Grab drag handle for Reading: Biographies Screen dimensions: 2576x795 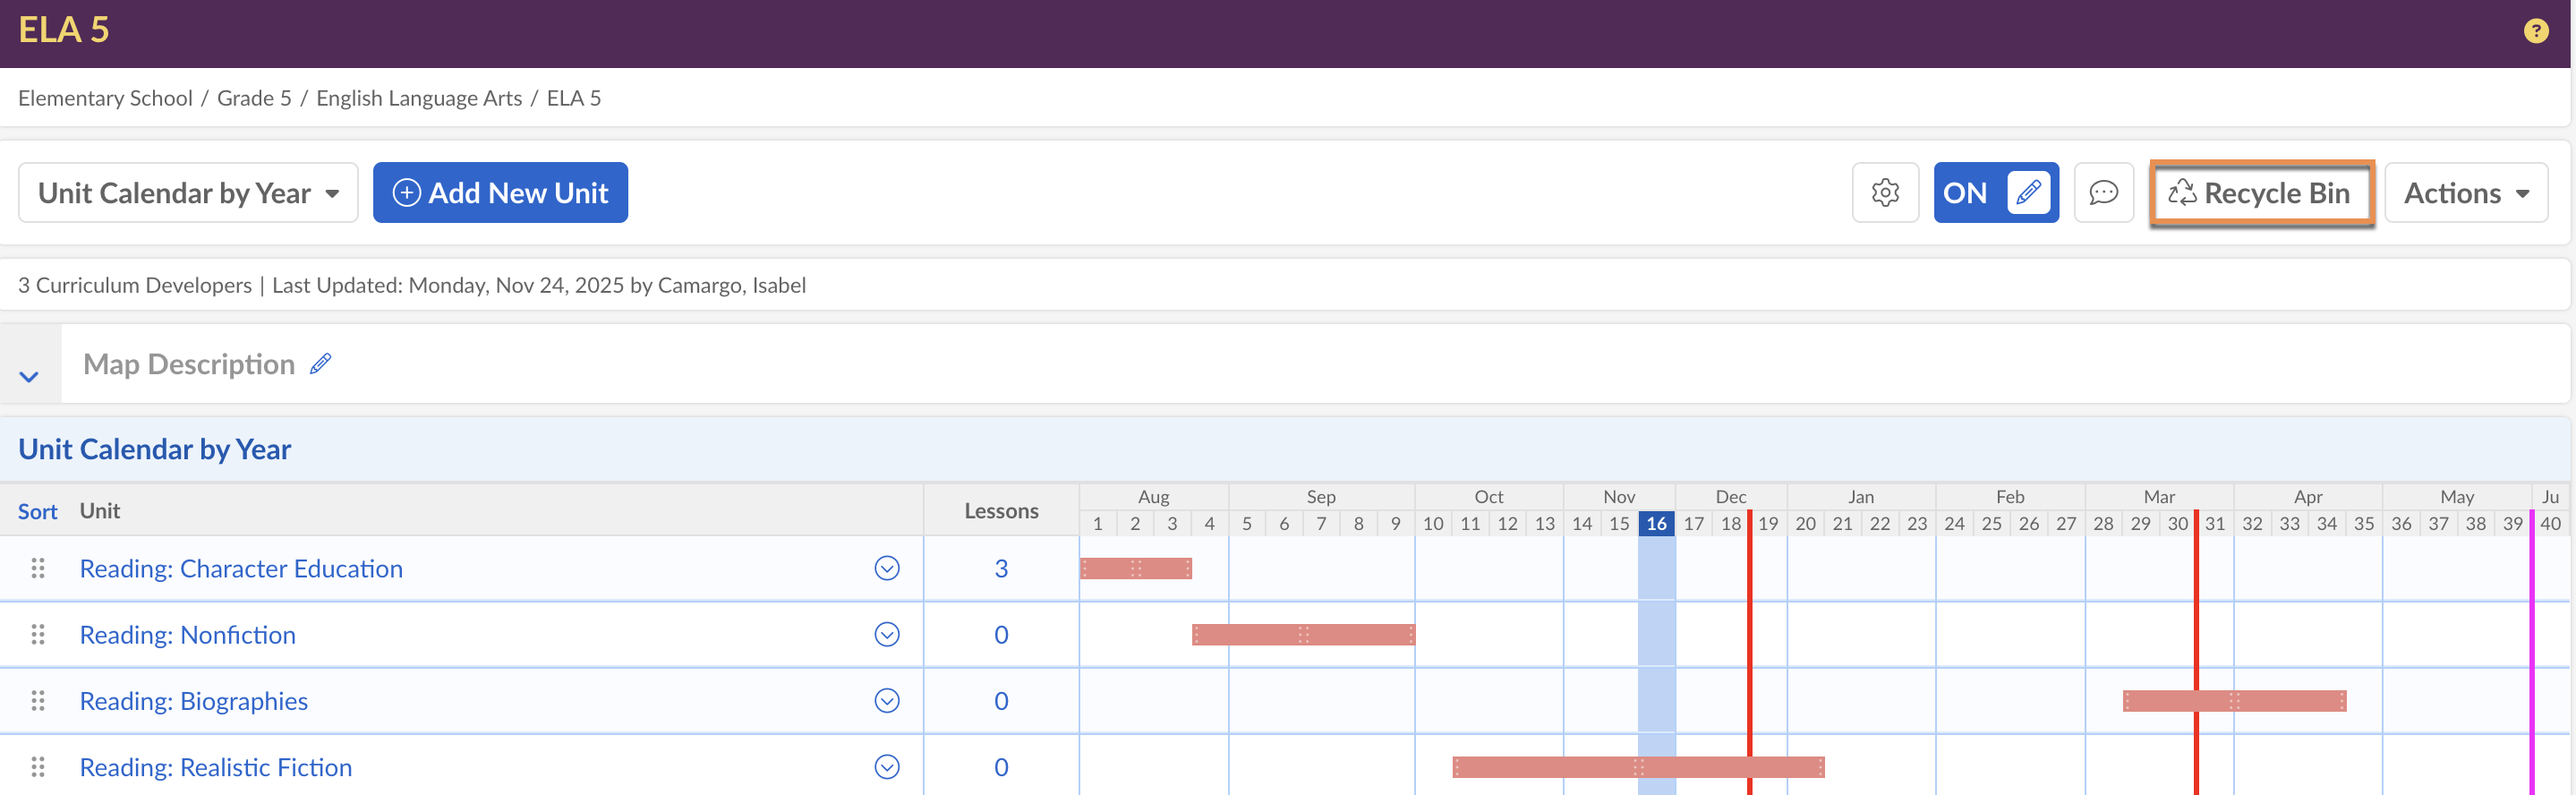[x=38, y=700]
